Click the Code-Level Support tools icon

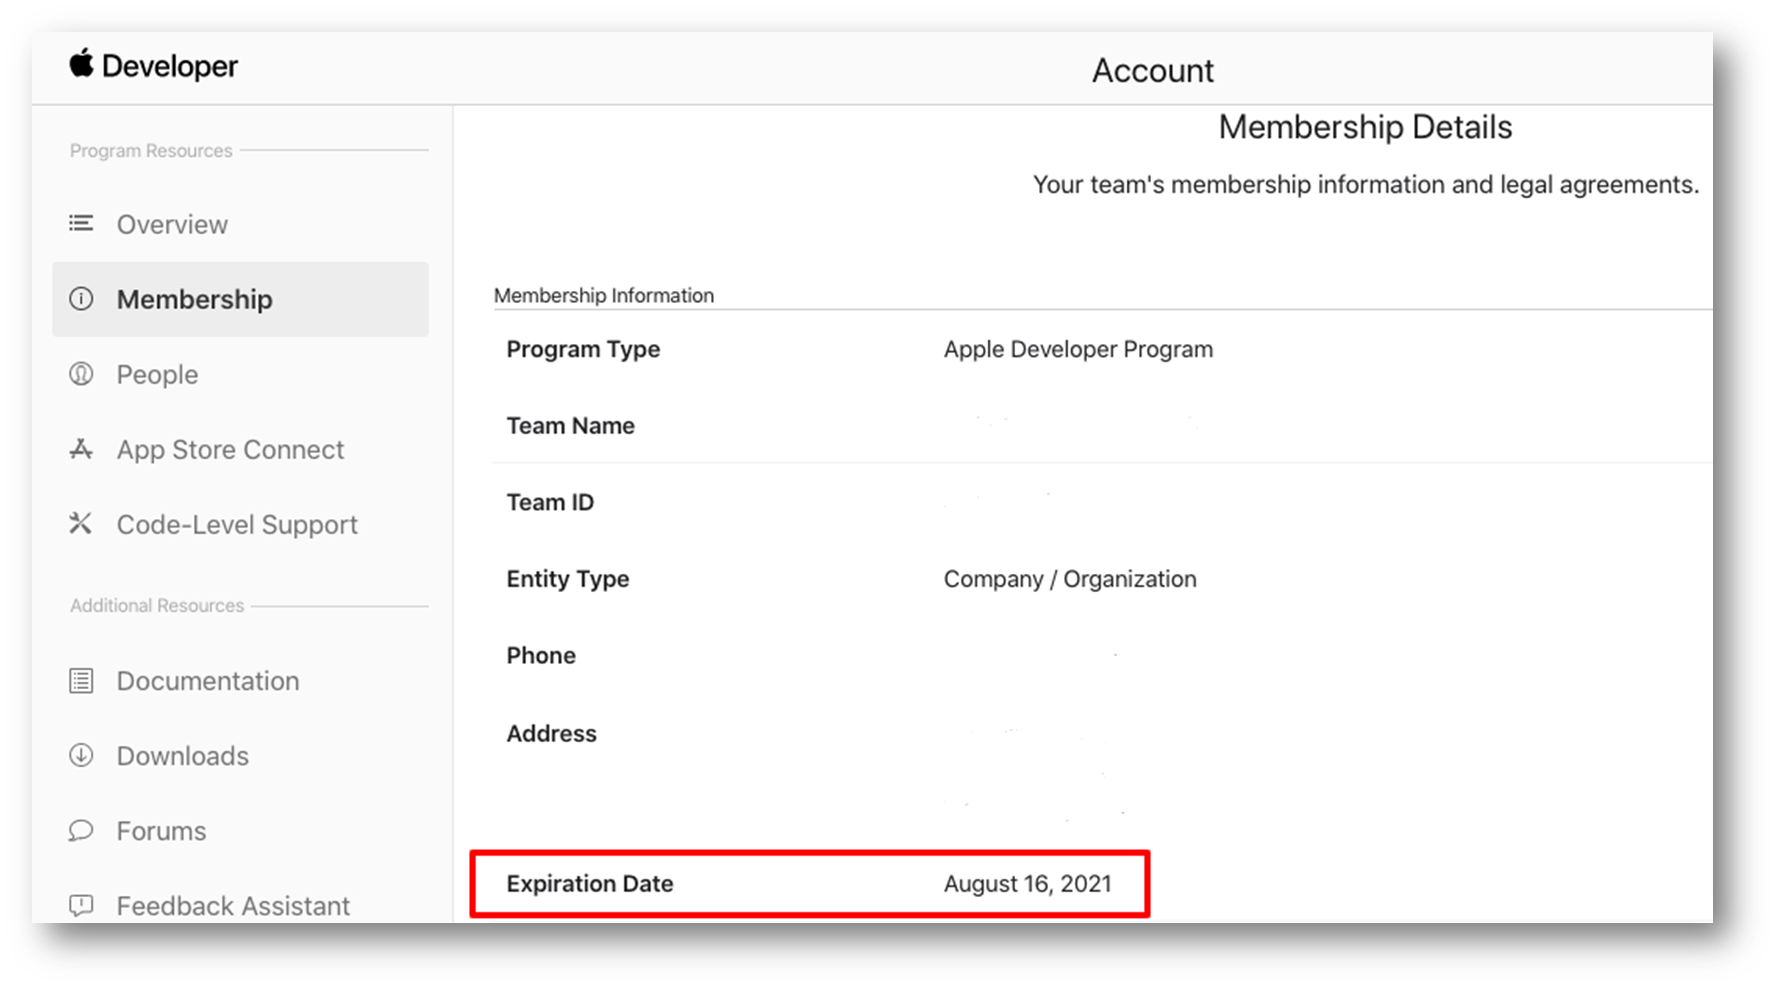81,523
